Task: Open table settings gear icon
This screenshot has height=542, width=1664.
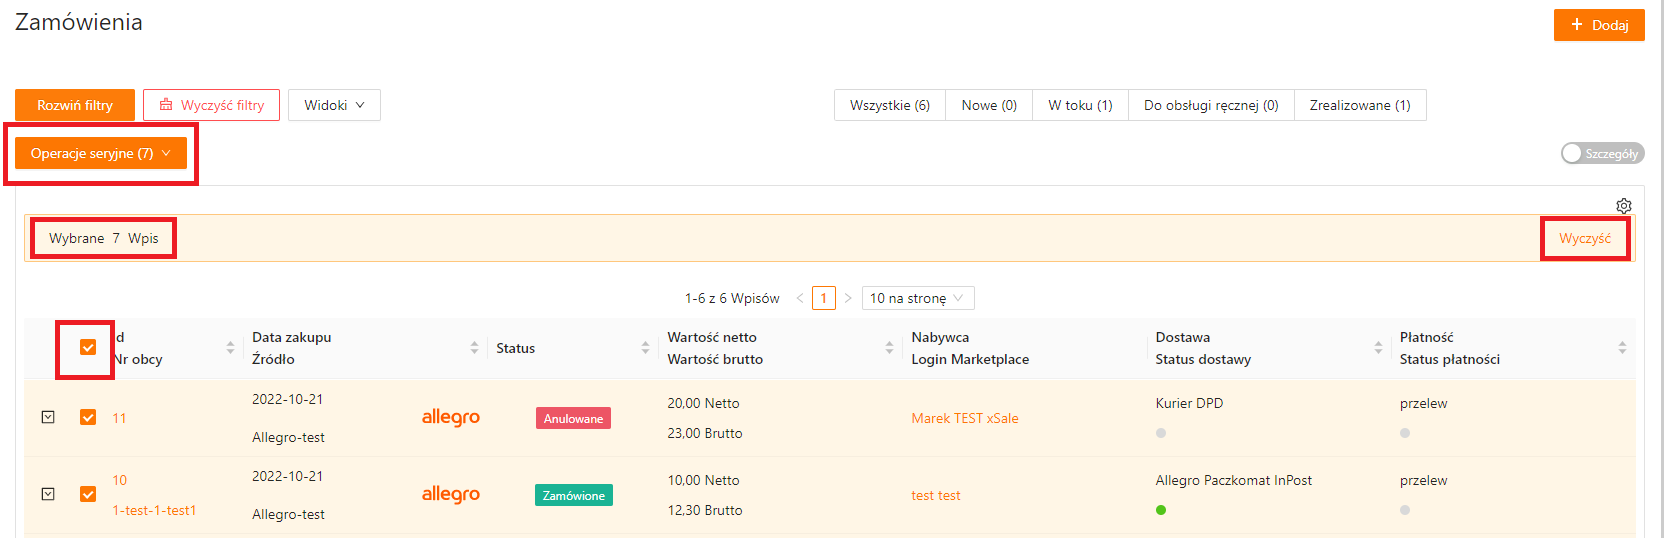Action: (x=1623, y=206)
